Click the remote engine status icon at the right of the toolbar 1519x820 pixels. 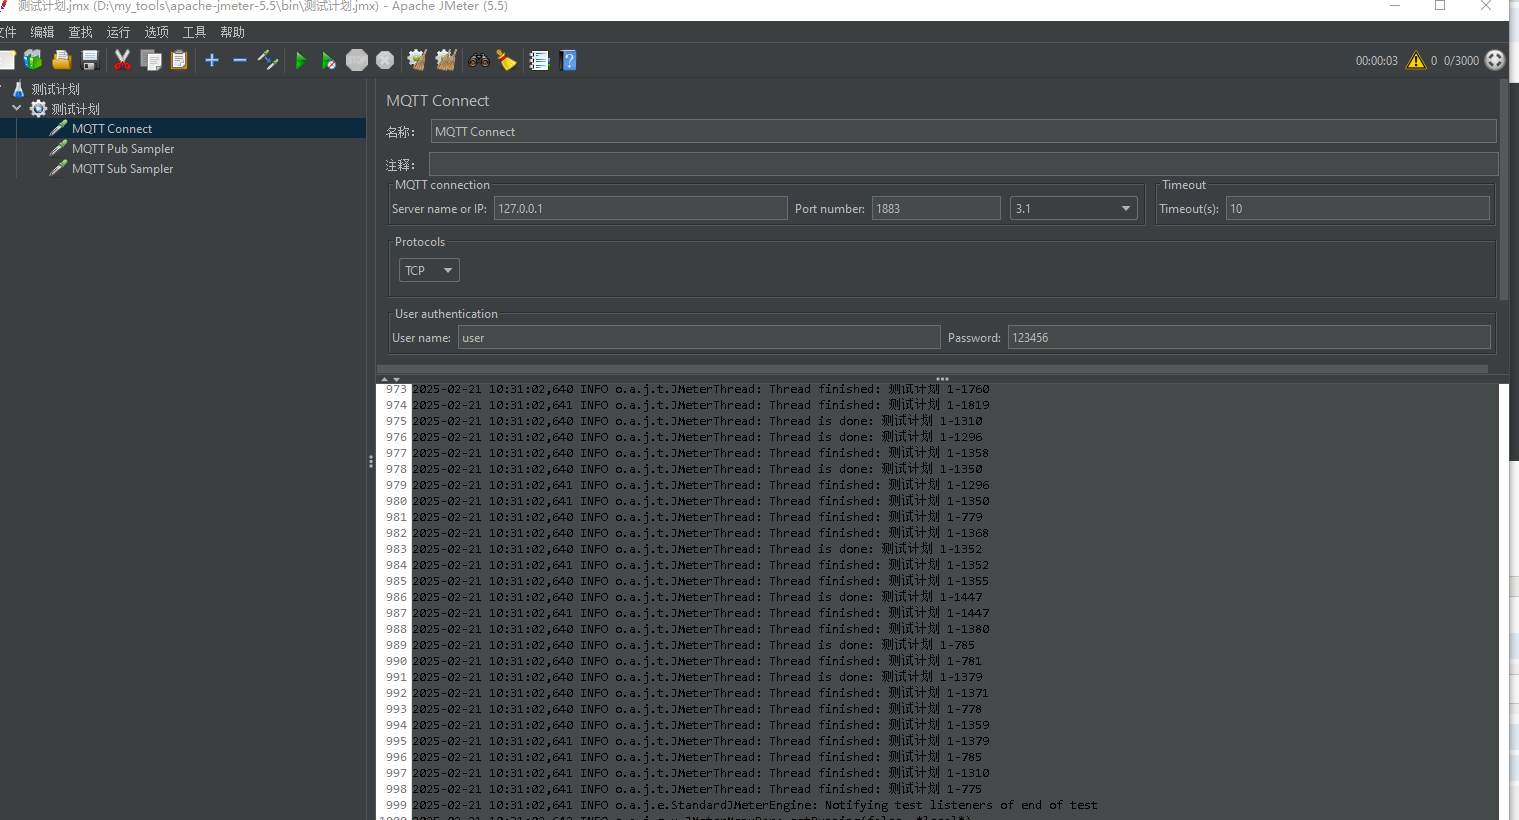[1495, 60]
